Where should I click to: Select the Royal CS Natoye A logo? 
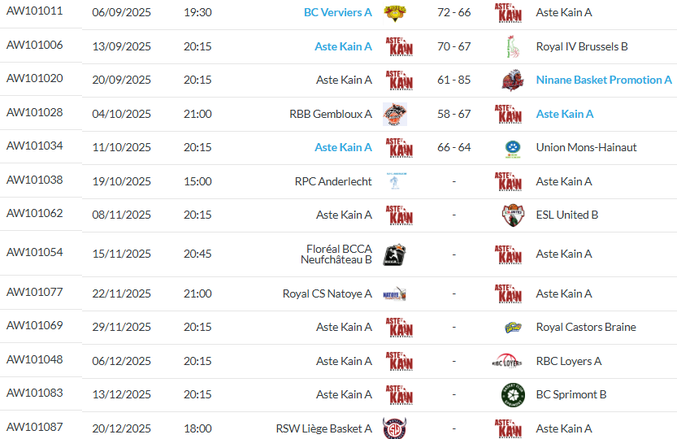[x=395, y=294]
